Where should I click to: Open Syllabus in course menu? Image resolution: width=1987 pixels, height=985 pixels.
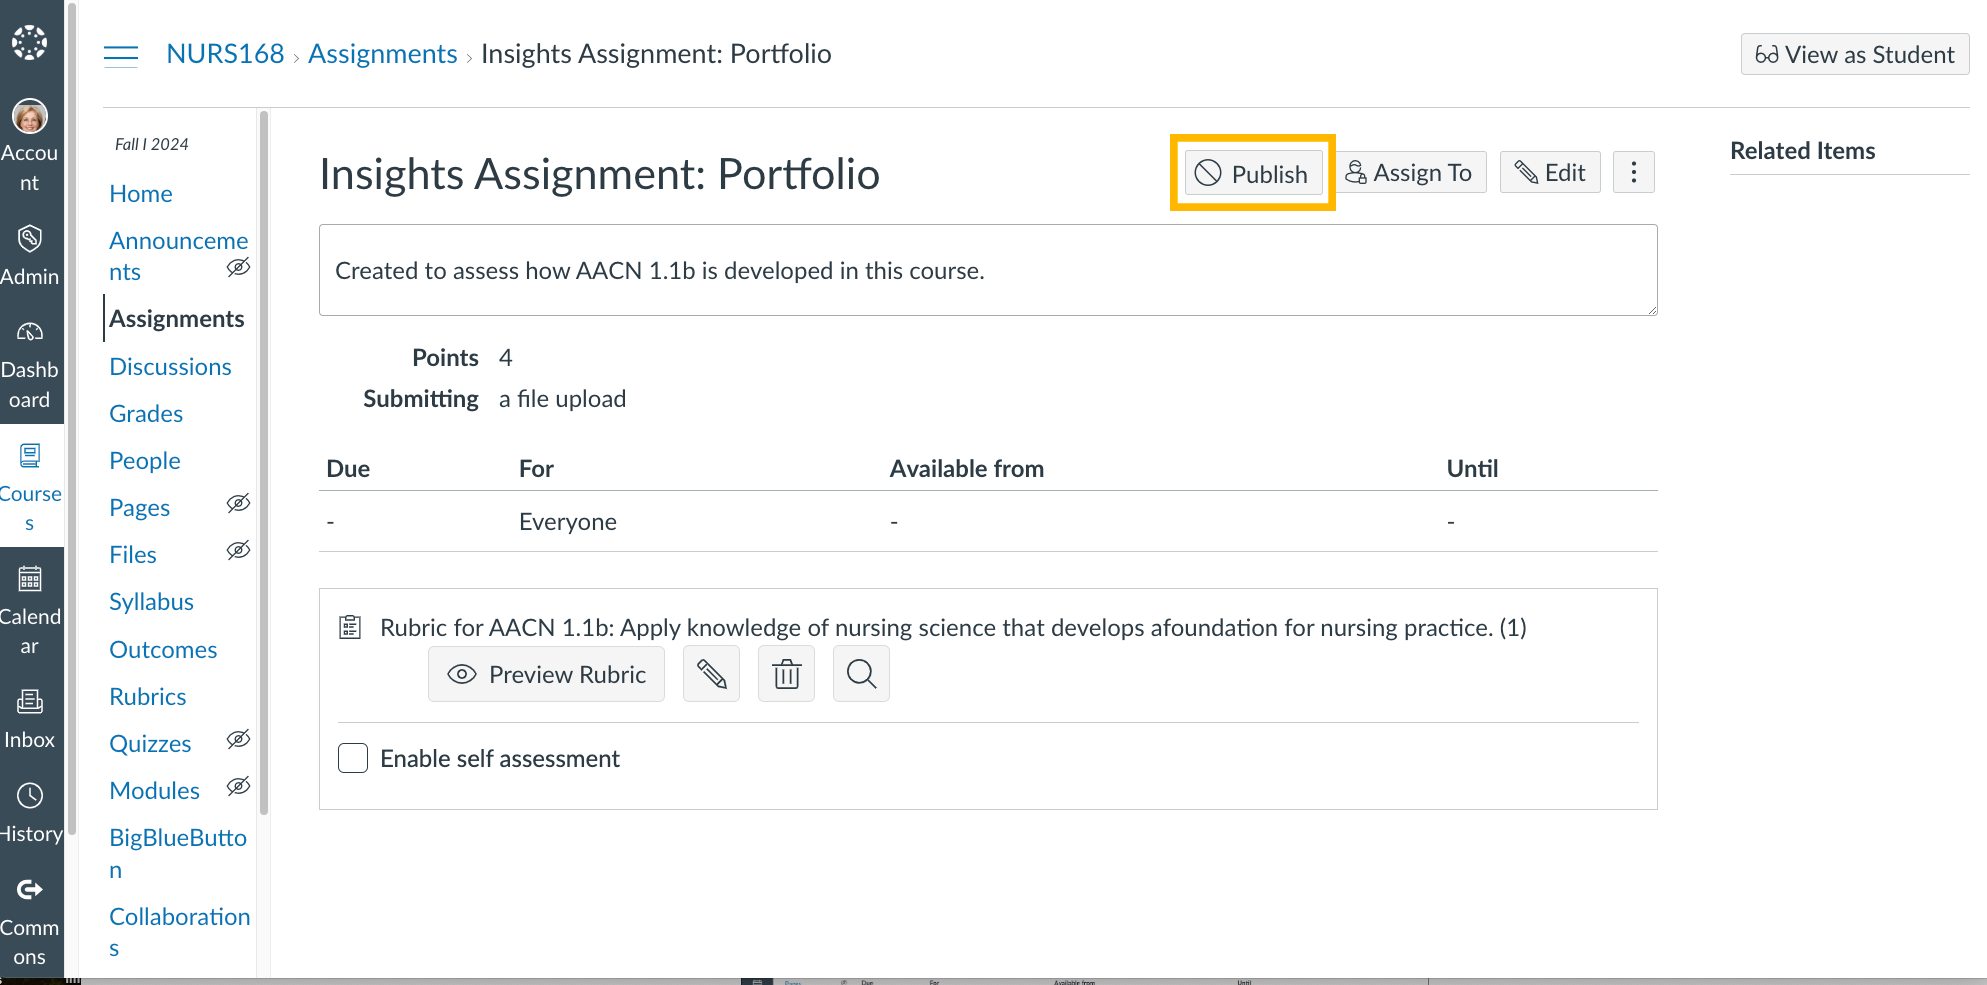coord(151,602)
